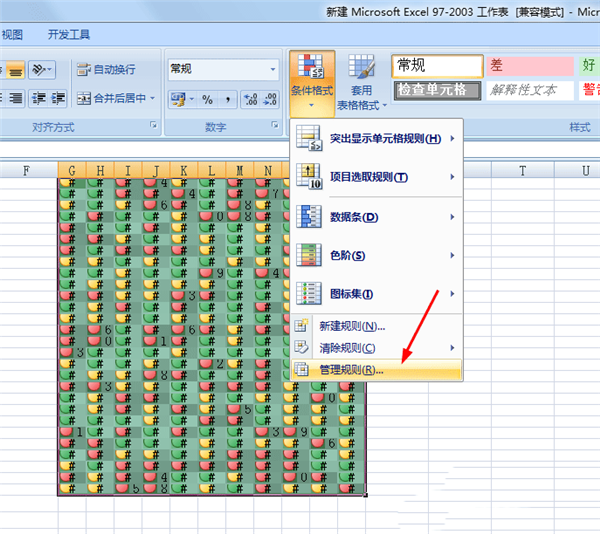600x534 pixels.
Task: Select column T header
Action: [x=523, y=171]
